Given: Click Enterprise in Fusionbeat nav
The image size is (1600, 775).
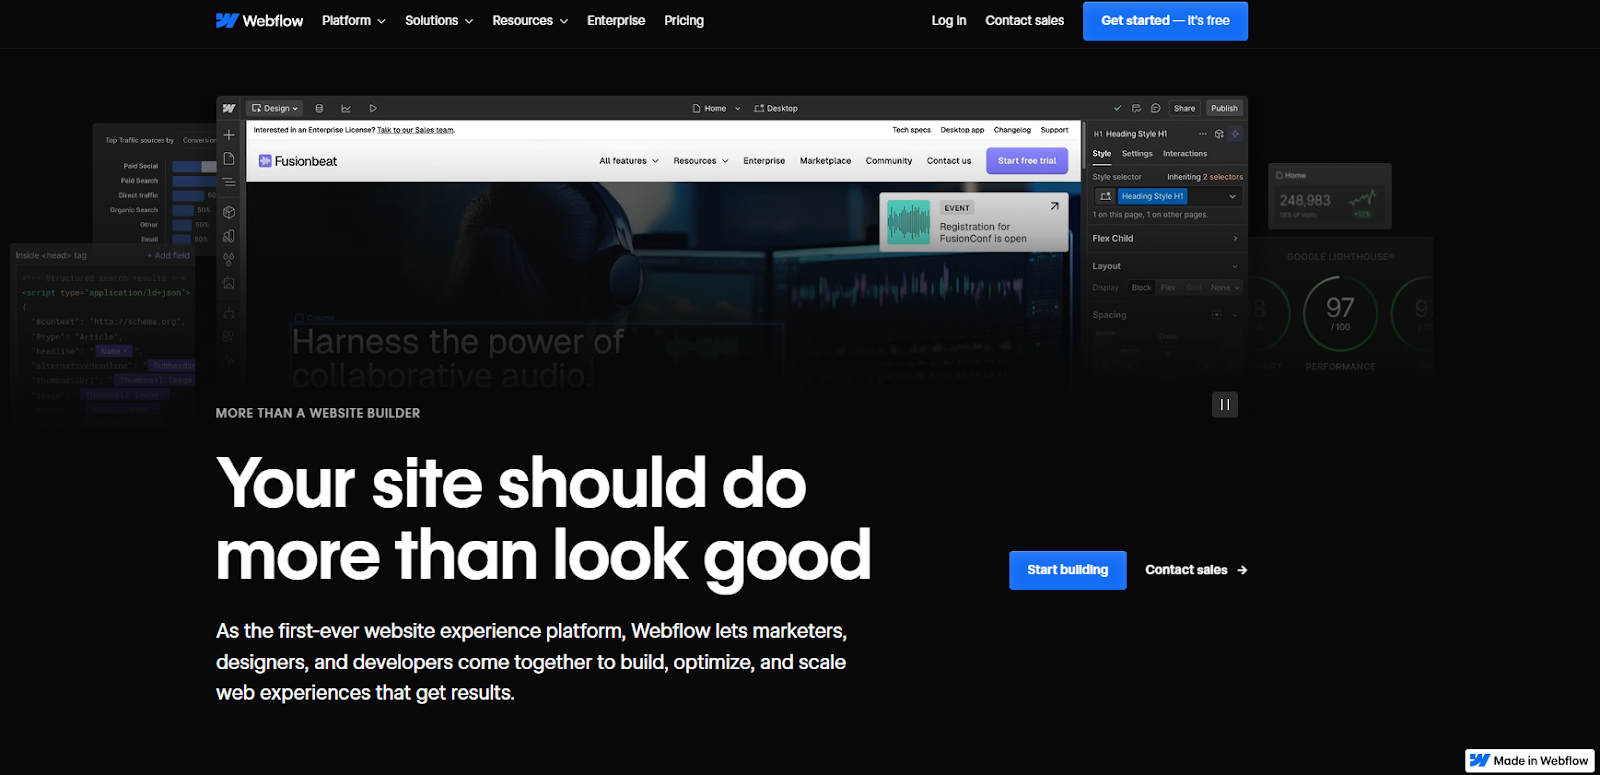Looking at the screenshot, I should 764,161.
